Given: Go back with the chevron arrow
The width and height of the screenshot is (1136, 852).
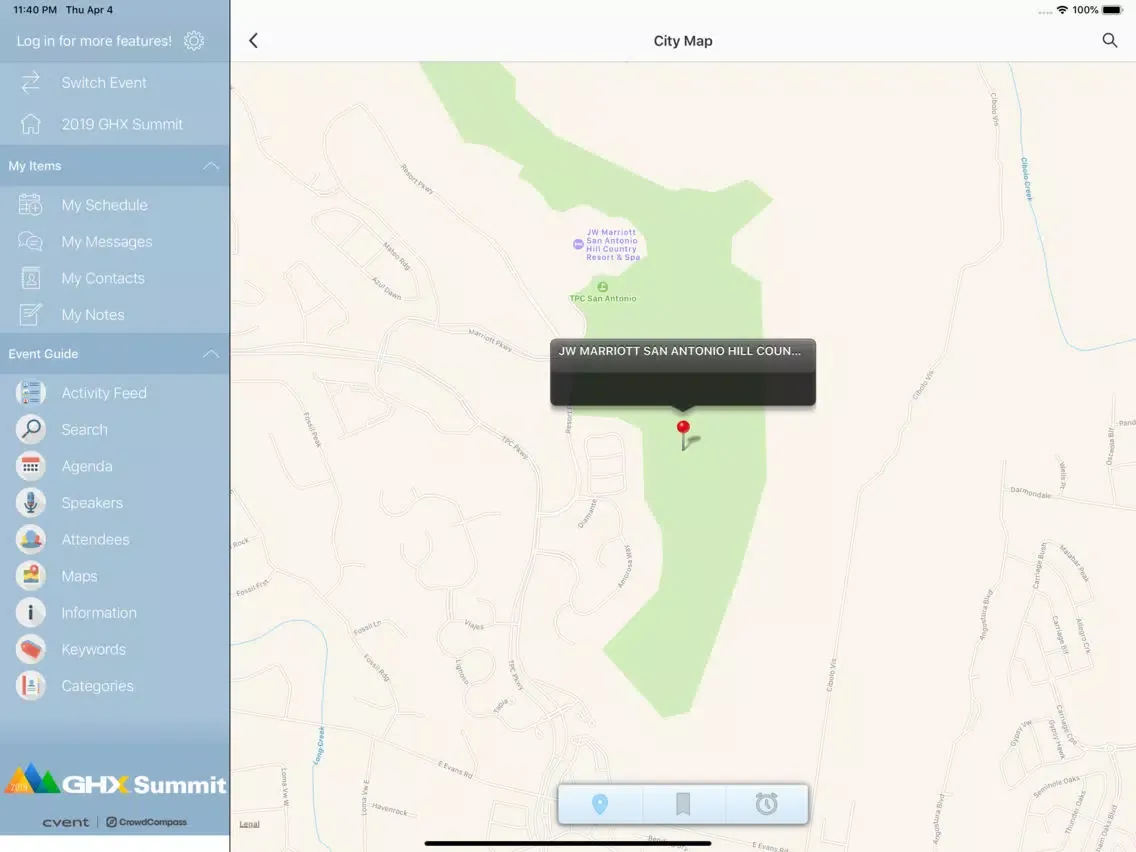Looking at the screenshot, I should tap(254, 41).
